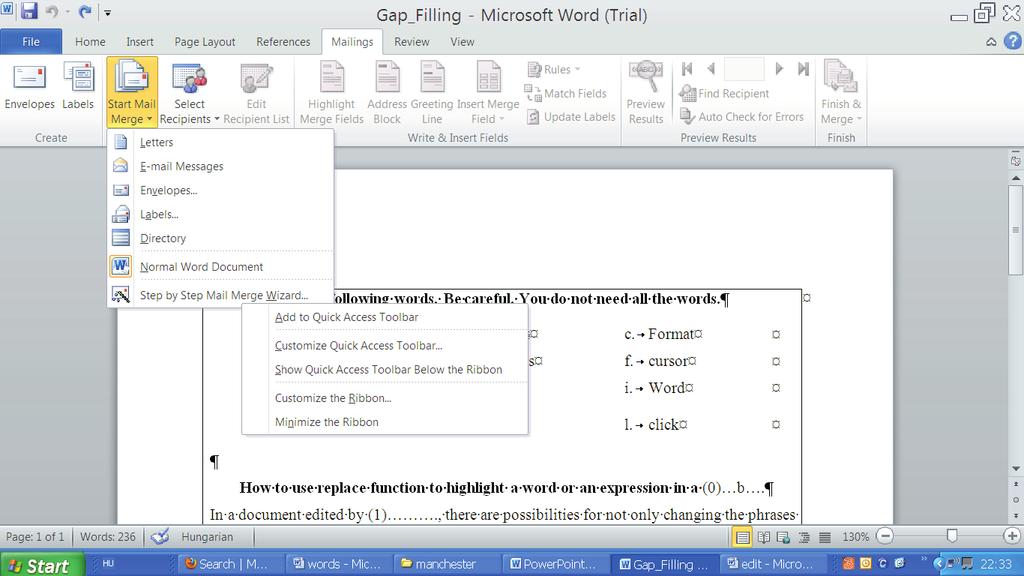This screenshot has height=576, width=1024.
Task: Choose Add to Quick Access Toolbar
Action: [x=385, y=317]
